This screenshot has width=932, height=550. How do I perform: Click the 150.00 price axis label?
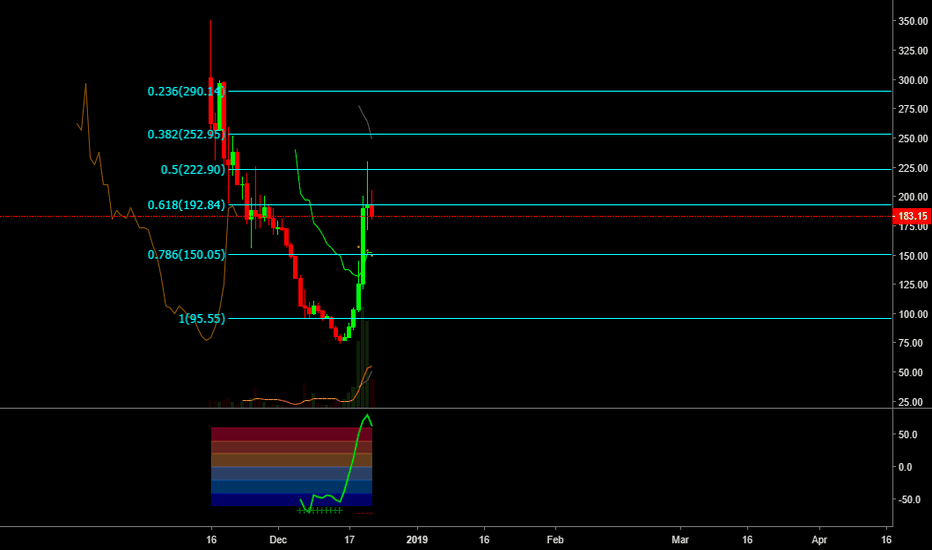pos(913,256)
